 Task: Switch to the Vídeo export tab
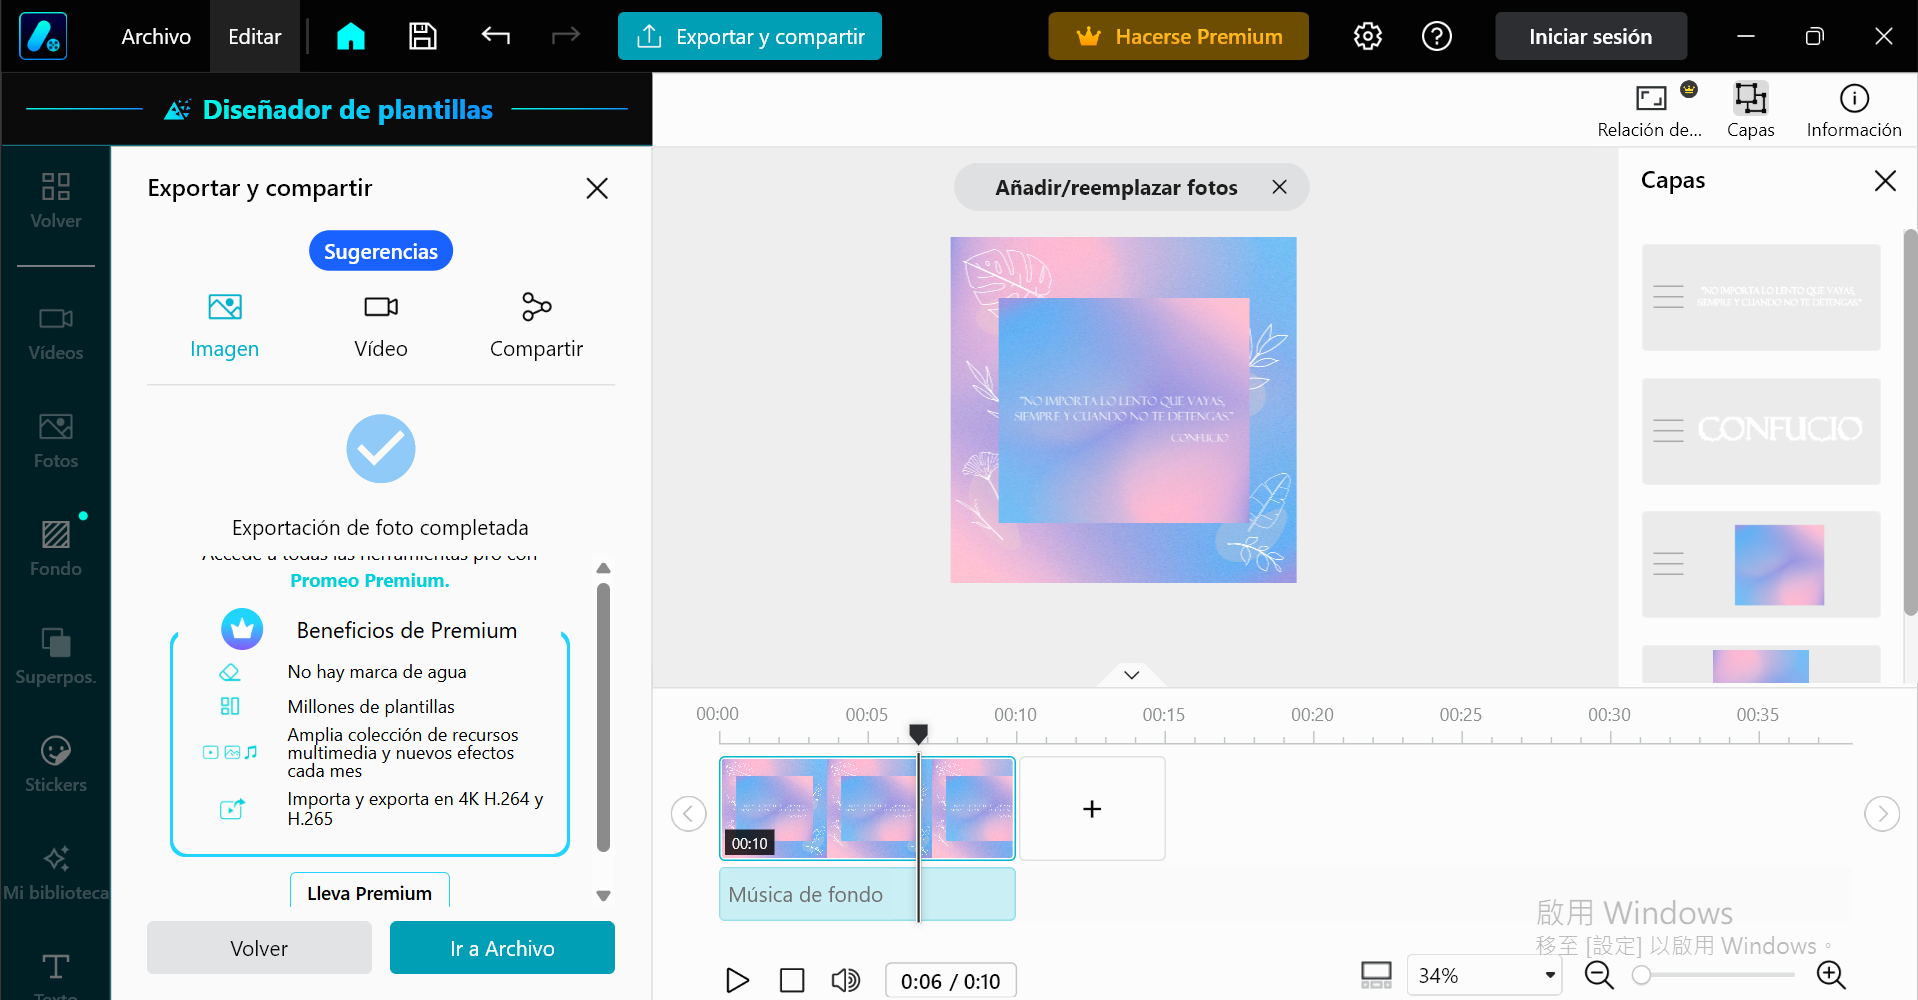point(380,325)
